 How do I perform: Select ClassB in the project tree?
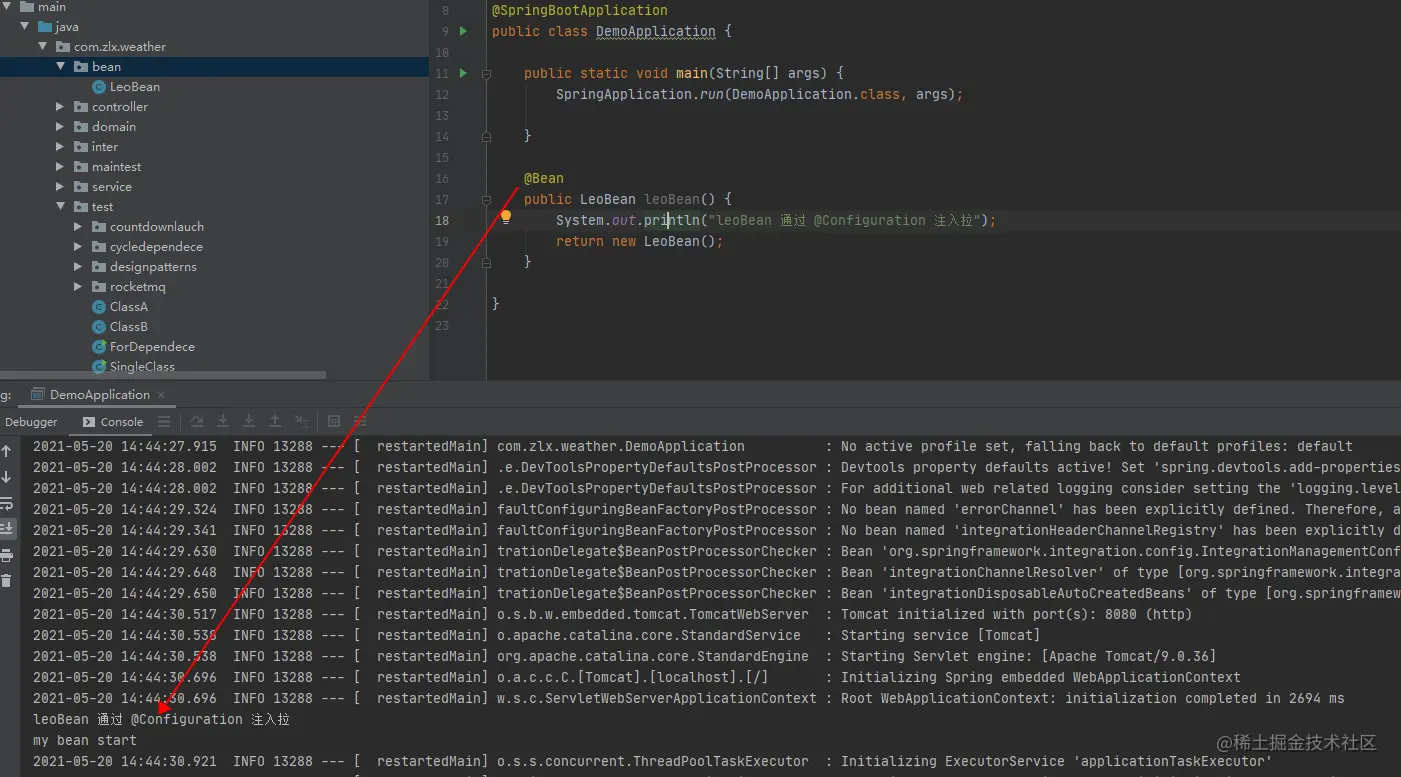tap(129, 327)
